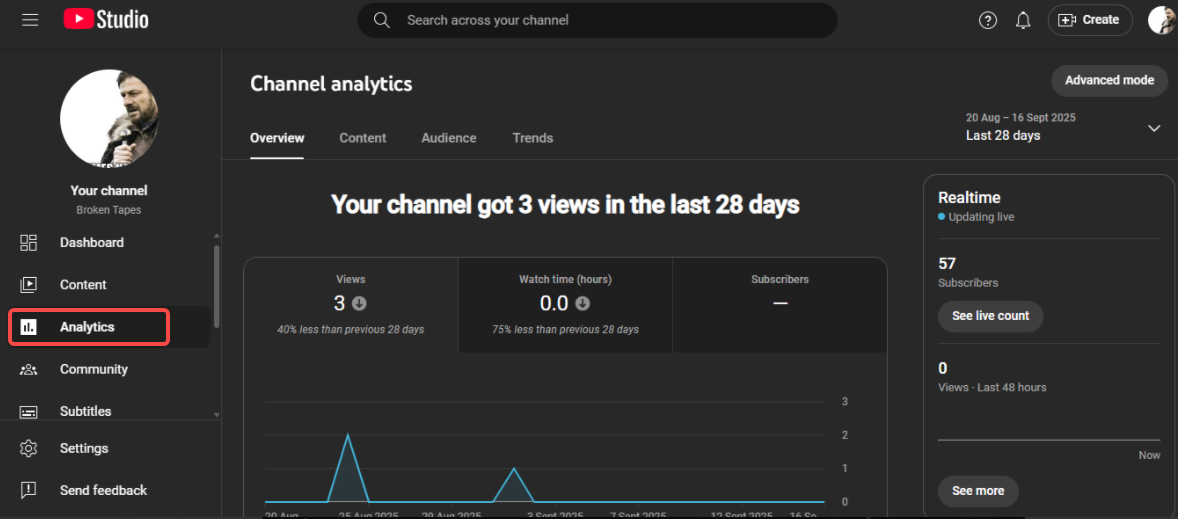The image size is (1178, 519).
Task: Select the Content analytics tab
Action: pos(362,138)
